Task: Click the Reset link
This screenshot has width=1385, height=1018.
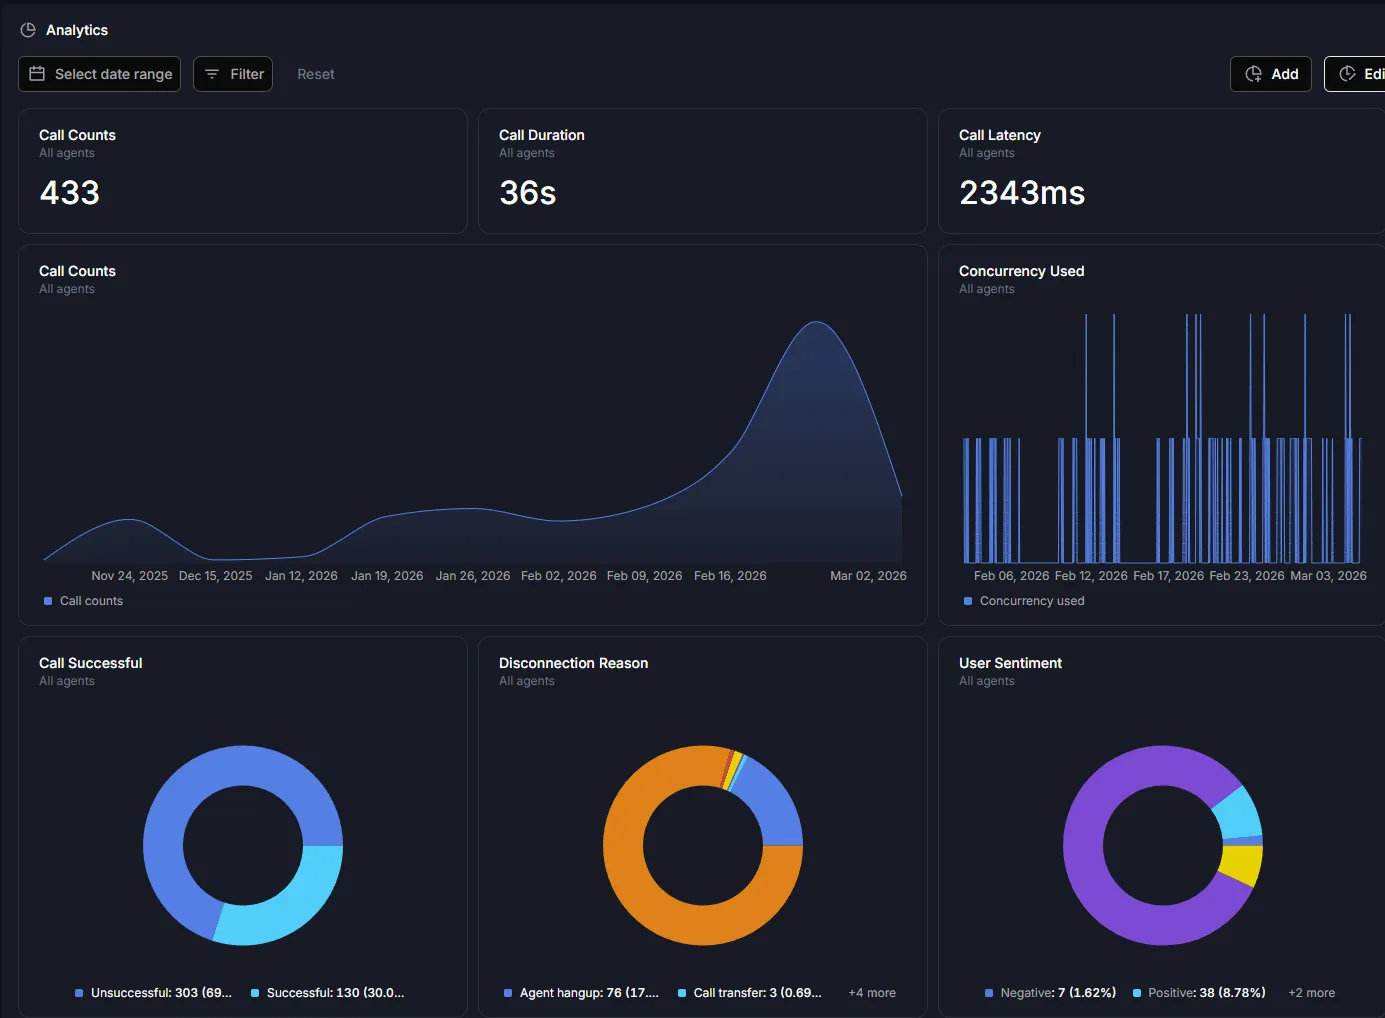Action: point(315,73)
